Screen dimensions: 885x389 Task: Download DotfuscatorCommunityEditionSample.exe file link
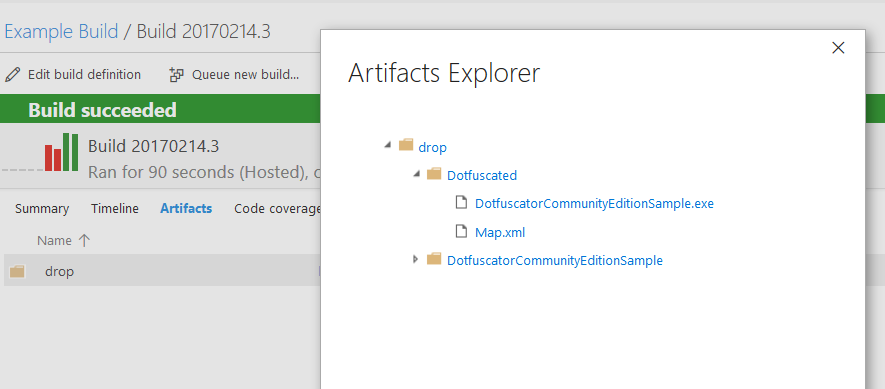tap(594, 204)
